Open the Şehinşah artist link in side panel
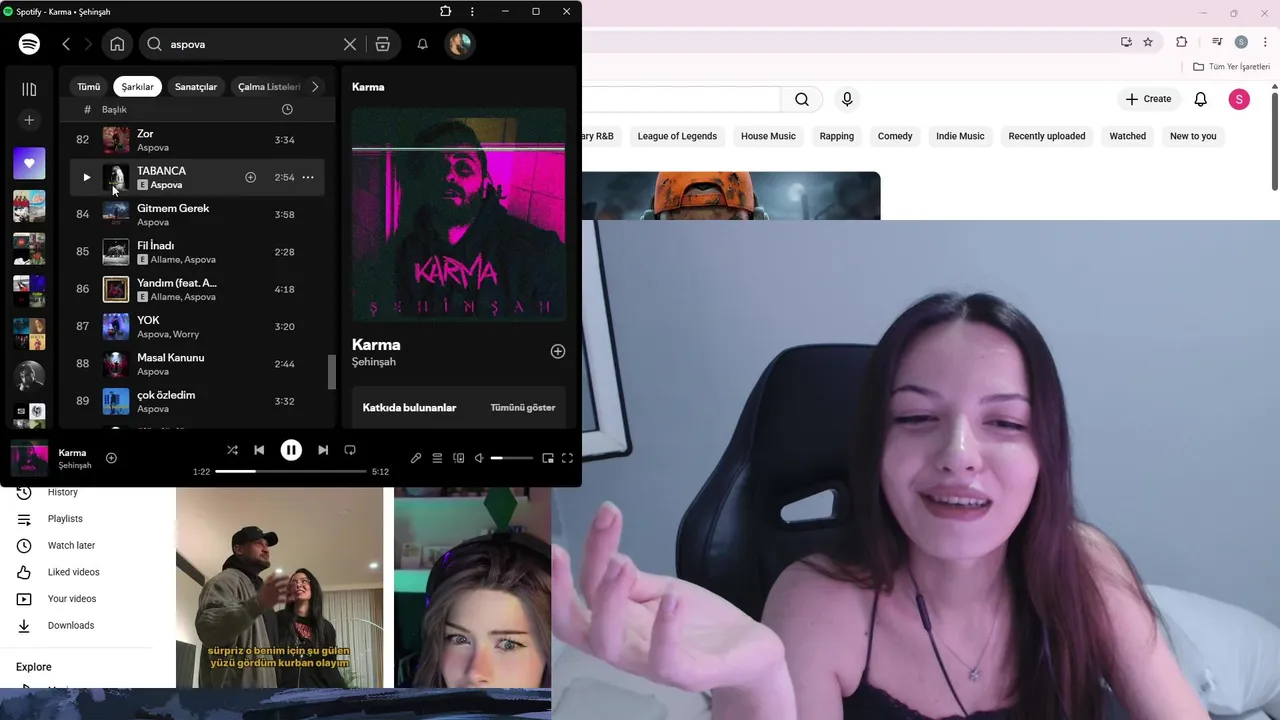 (x=374, y=362)
